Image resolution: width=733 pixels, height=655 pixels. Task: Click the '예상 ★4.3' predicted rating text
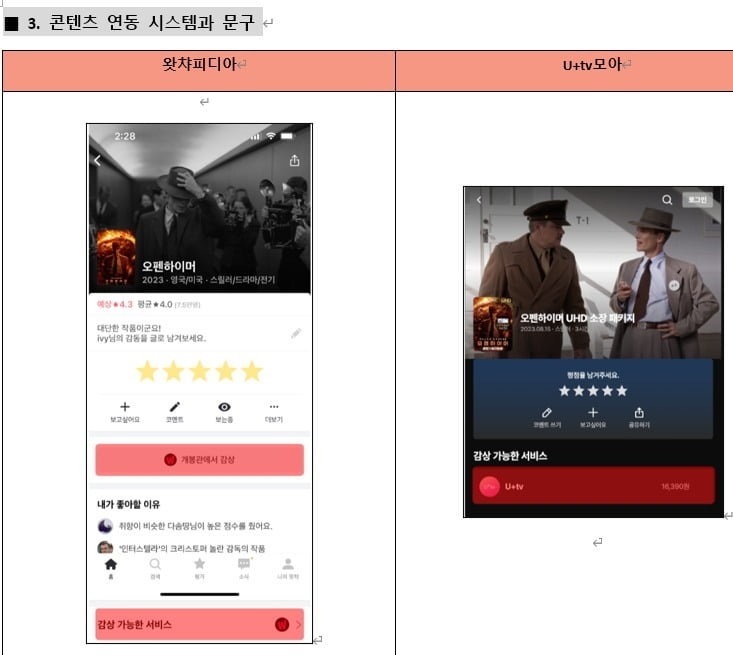tap(115, 304)
